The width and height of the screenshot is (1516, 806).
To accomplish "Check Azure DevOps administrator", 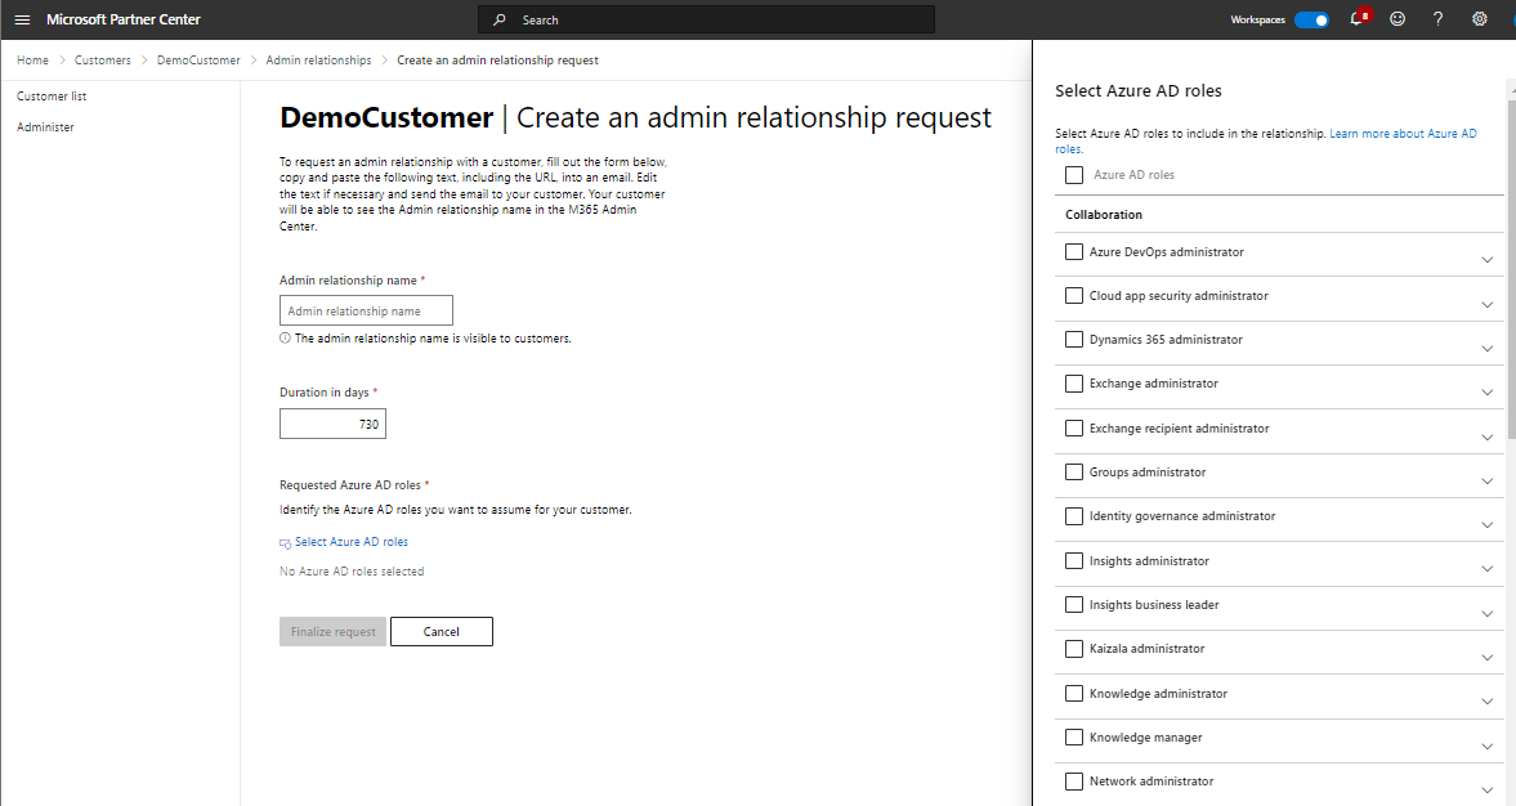I will (x=1074, y=252).
